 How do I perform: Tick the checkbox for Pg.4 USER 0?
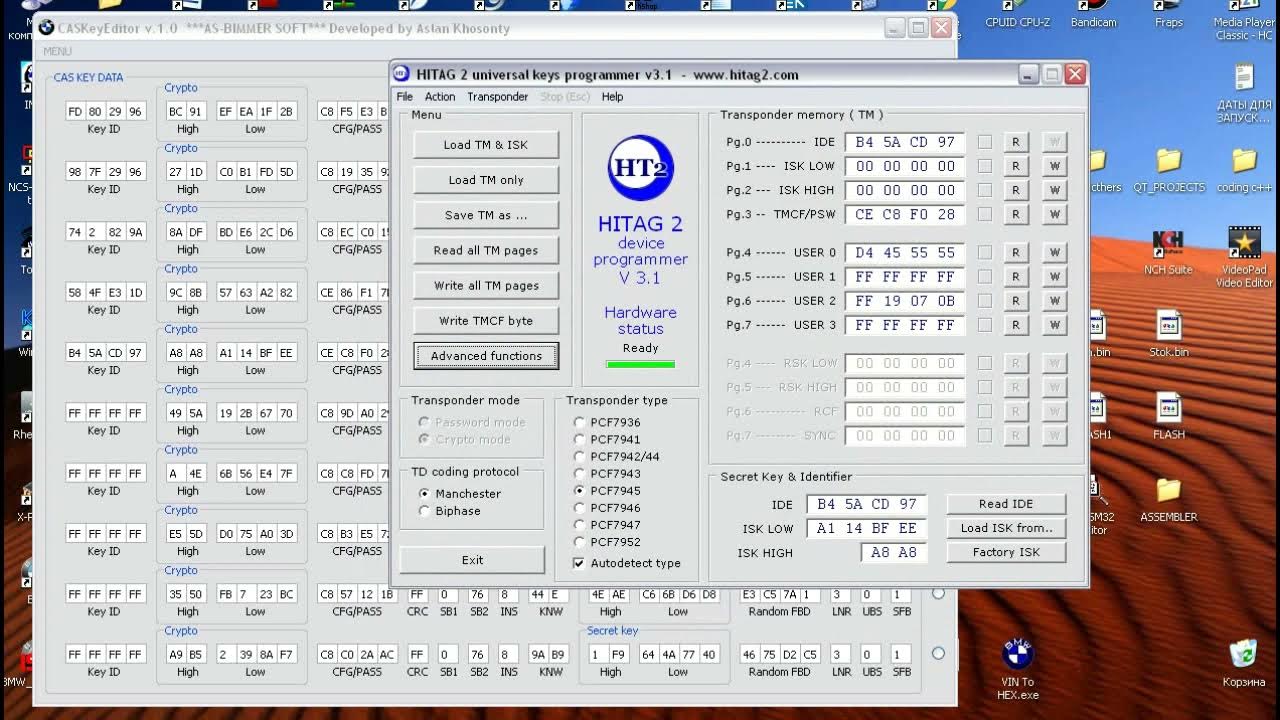985,252
